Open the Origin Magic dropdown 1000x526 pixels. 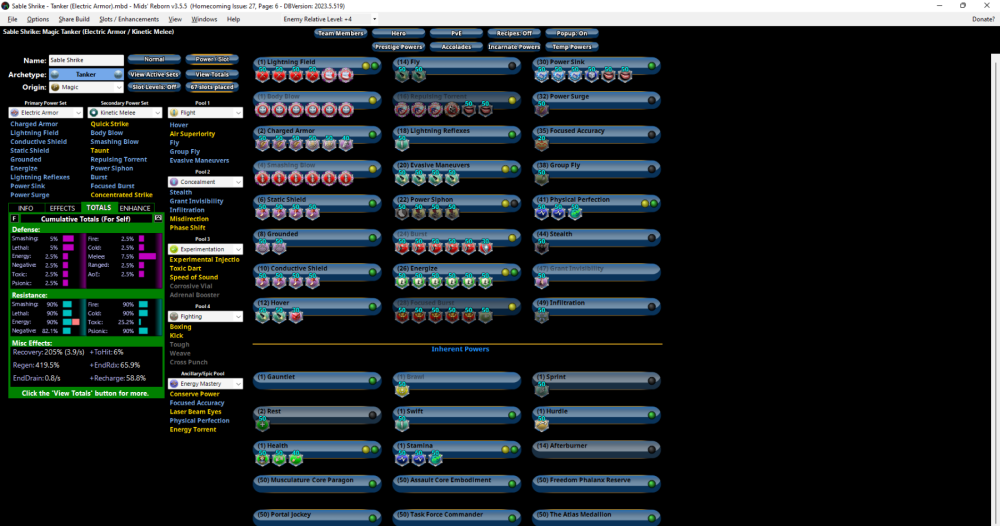pyautogui.click(x=86, y=87)
